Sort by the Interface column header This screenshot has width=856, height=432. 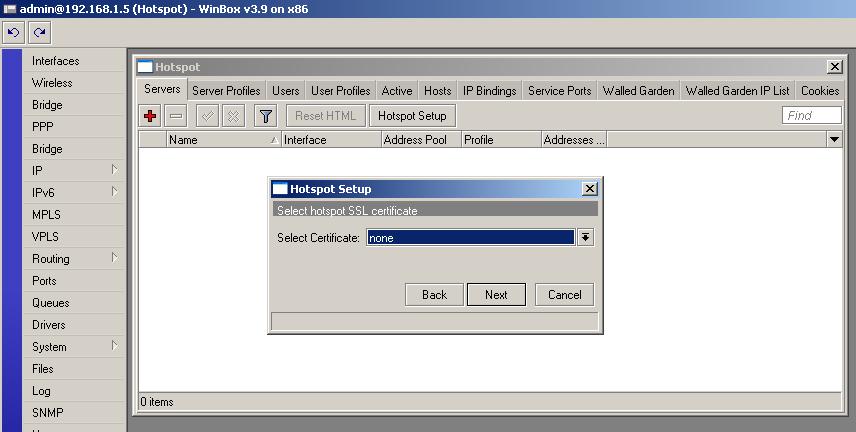coord(331,140)
